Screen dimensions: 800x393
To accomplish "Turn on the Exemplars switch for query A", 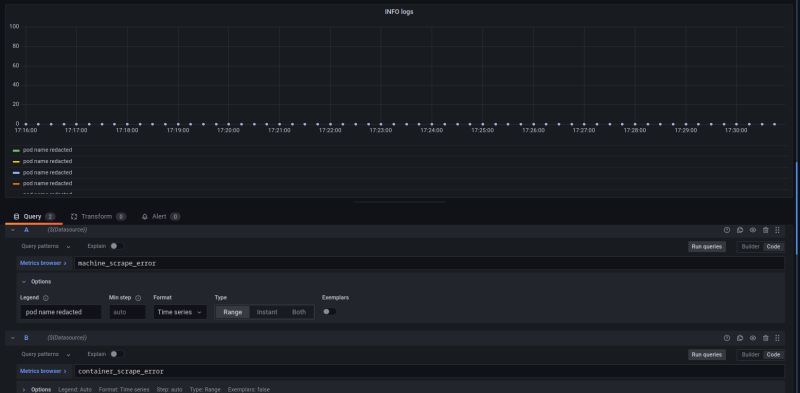I will (x=329, y=312).
